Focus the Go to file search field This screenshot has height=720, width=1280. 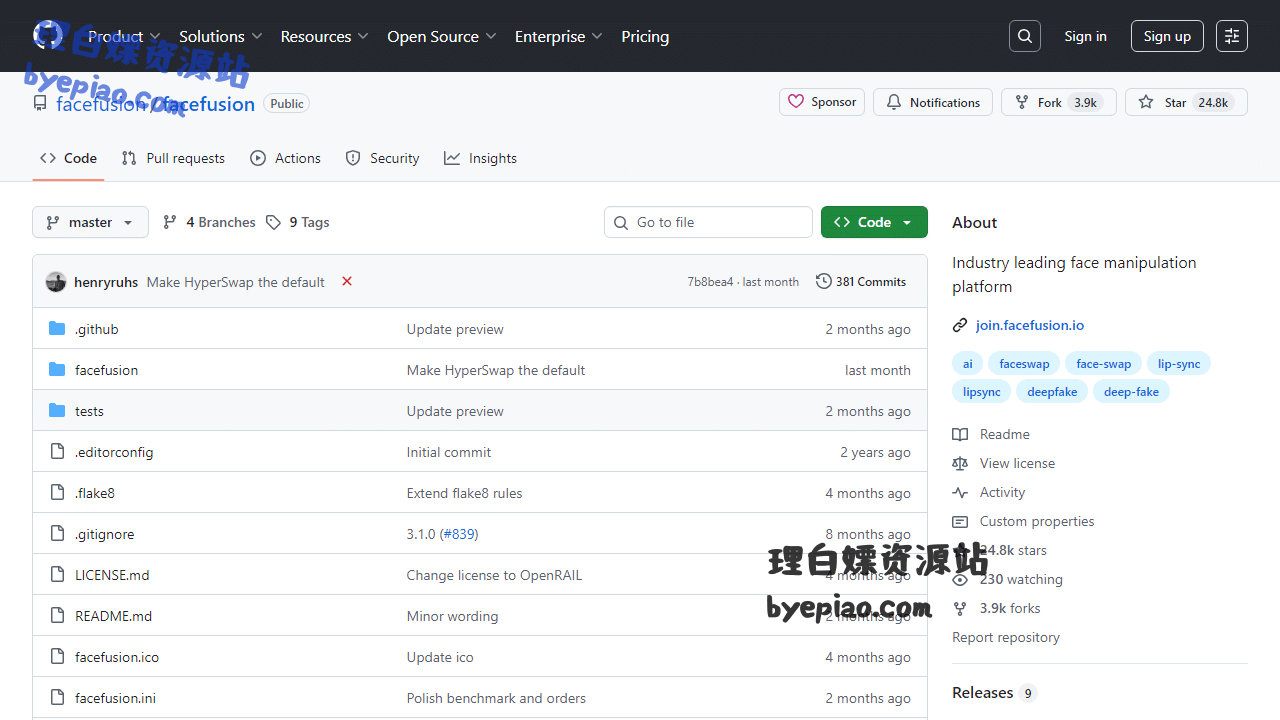[x=708, y=222]
